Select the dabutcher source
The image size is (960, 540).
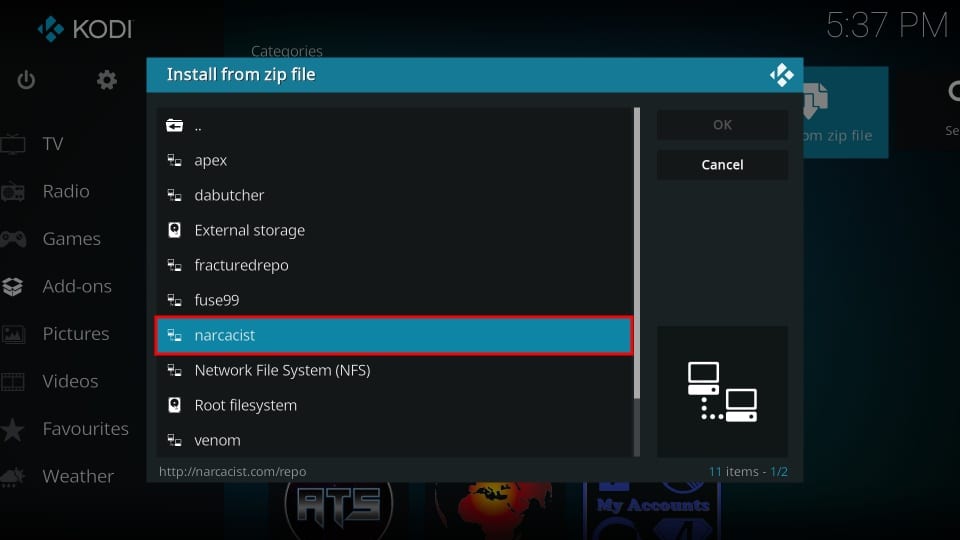tap(394, 195)
